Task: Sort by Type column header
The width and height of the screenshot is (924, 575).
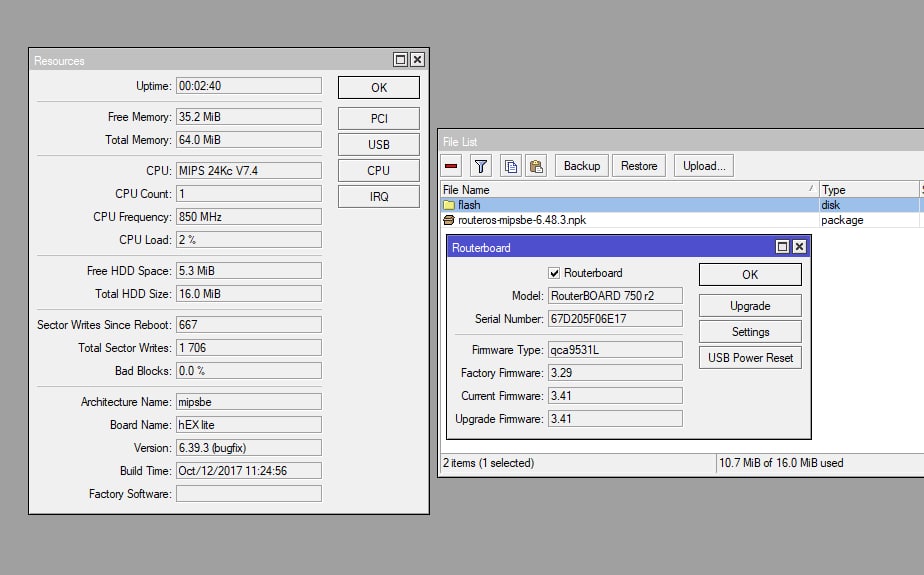Action: [x=869, y=190]
